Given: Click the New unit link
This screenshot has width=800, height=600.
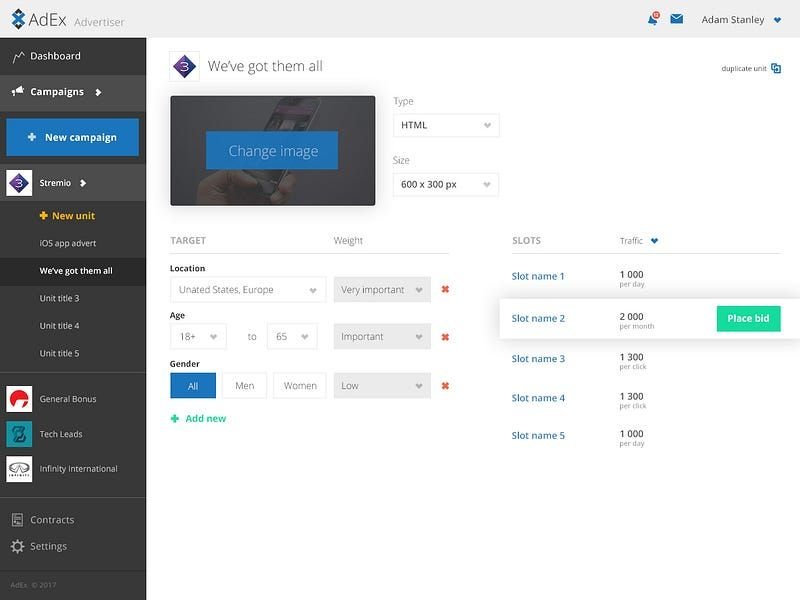Looking at the screenshot, I should tap(73, 216).
